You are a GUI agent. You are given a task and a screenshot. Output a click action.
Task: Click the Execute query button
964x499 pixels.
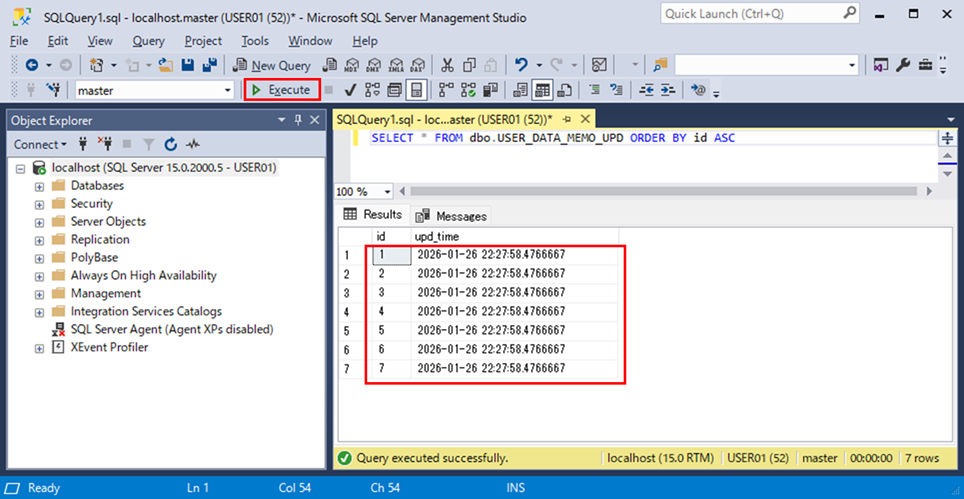(281, 90)
